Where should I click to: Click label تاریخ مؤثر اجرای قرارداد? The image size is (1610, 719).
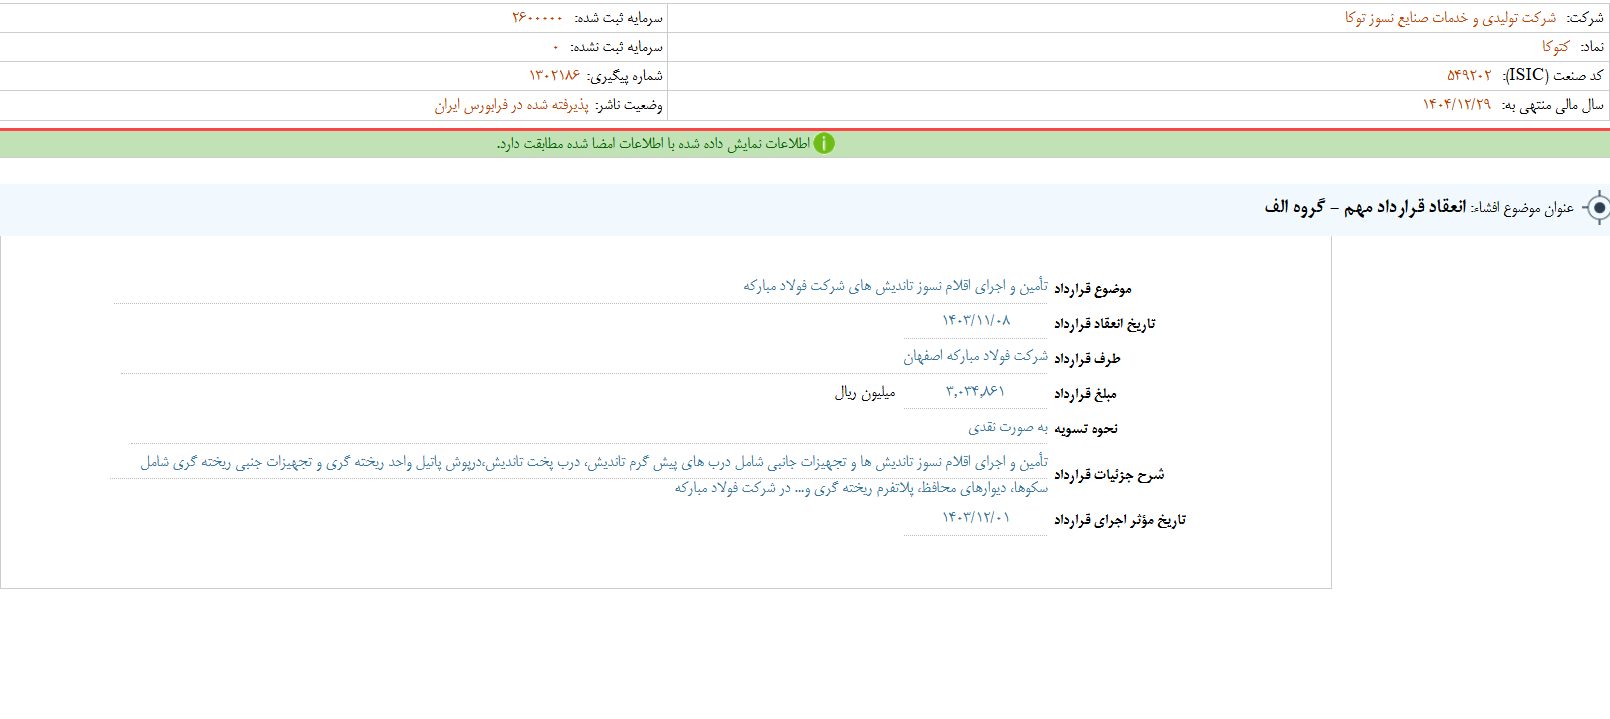1120,520
